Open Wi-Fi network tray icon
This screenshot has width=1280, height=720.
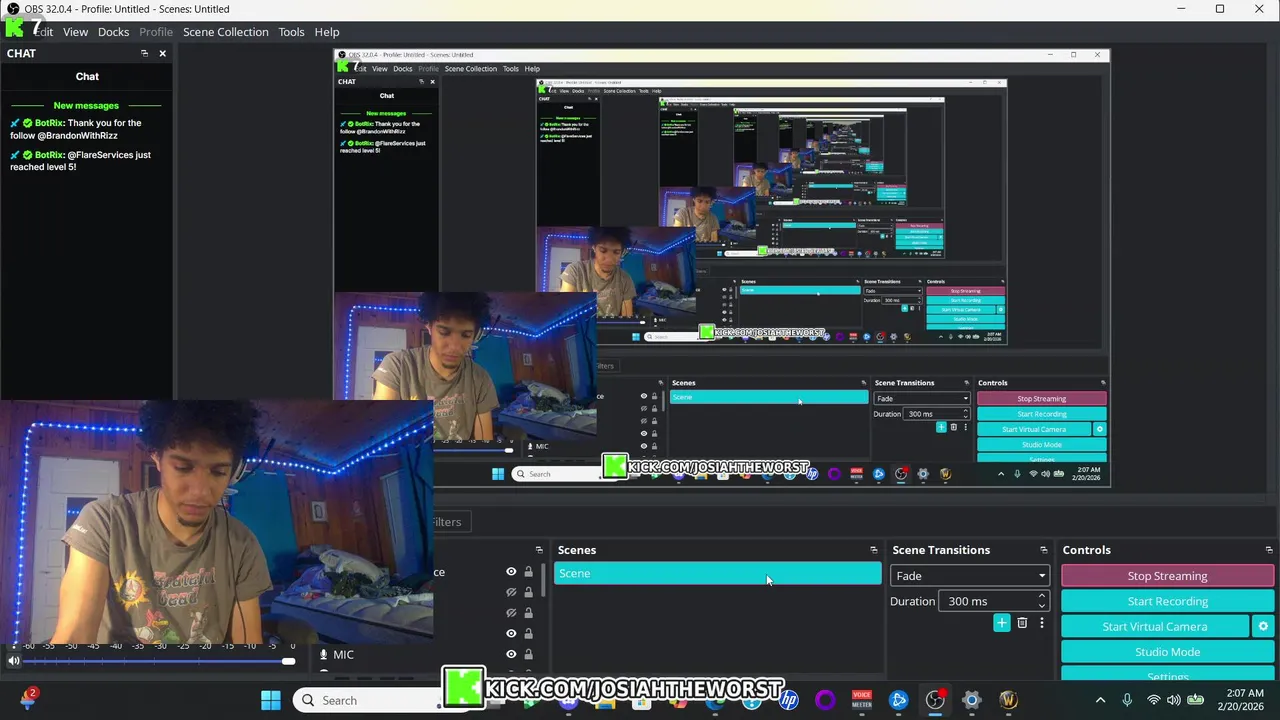pos(1154,700)
